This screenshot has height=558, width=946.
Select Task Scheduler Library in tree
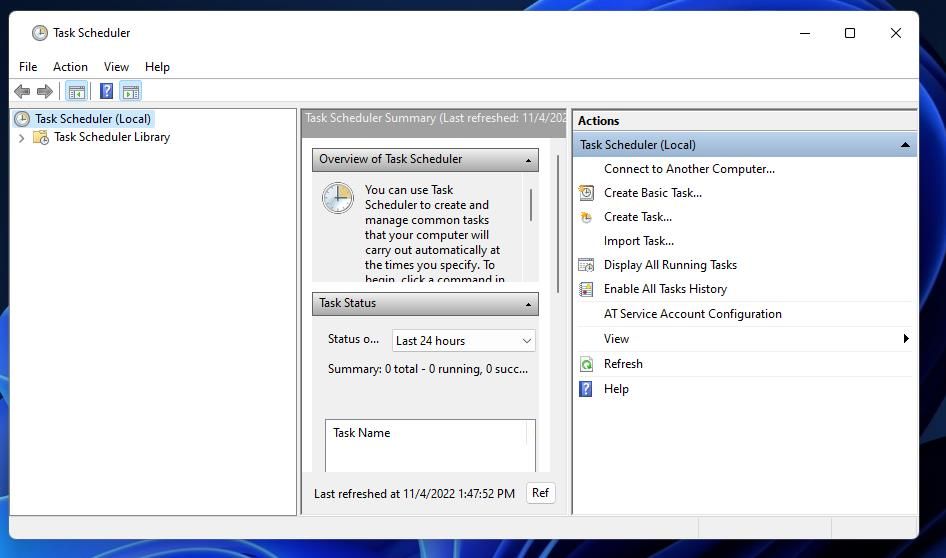112,137
